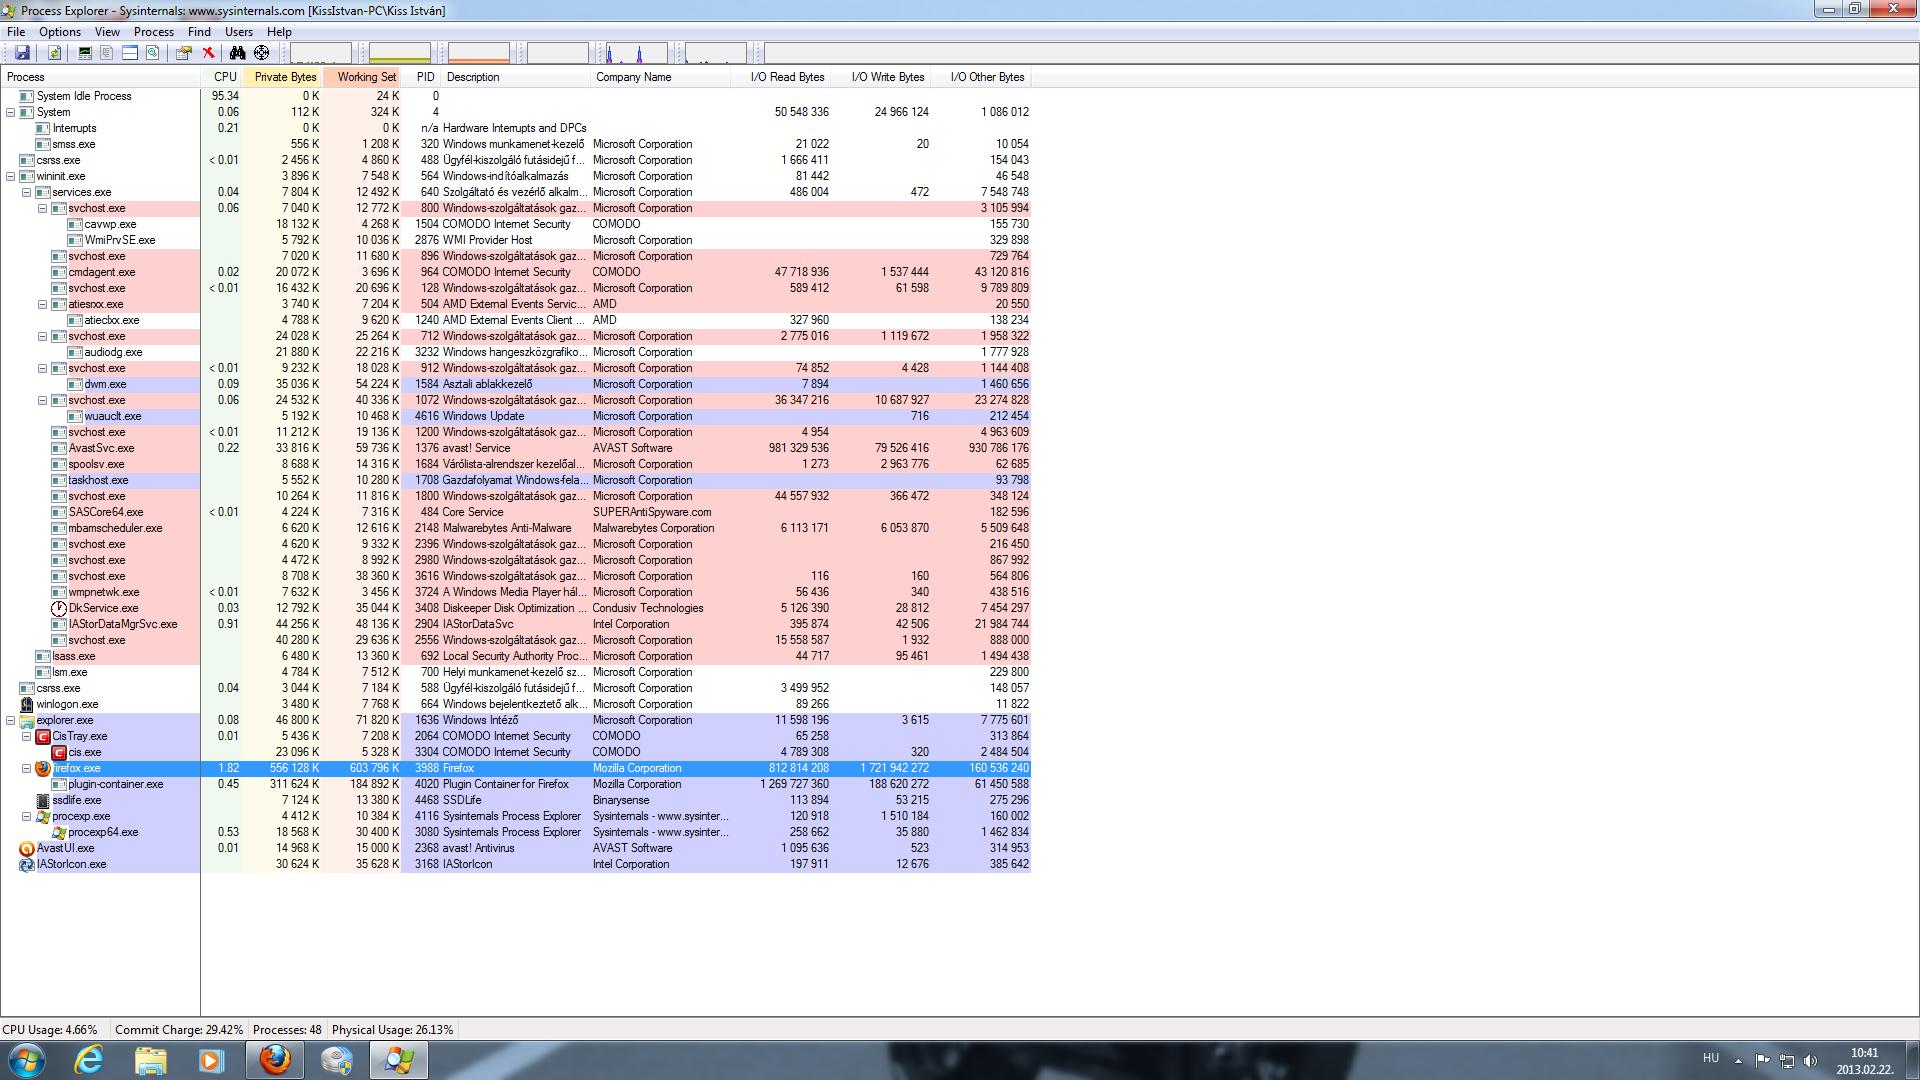Click the CPU usage mini graph in the toolbar
This screenshot has height=1080, width=1920.
[x=320, y=53]
